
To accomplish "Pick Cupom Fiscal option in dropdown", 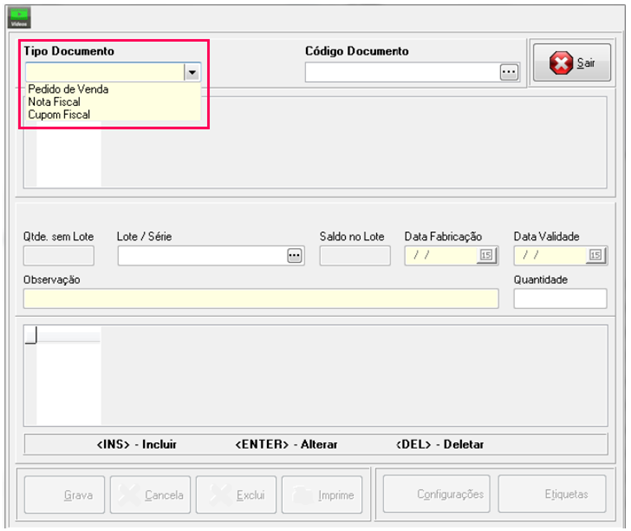I will (59, 115).
